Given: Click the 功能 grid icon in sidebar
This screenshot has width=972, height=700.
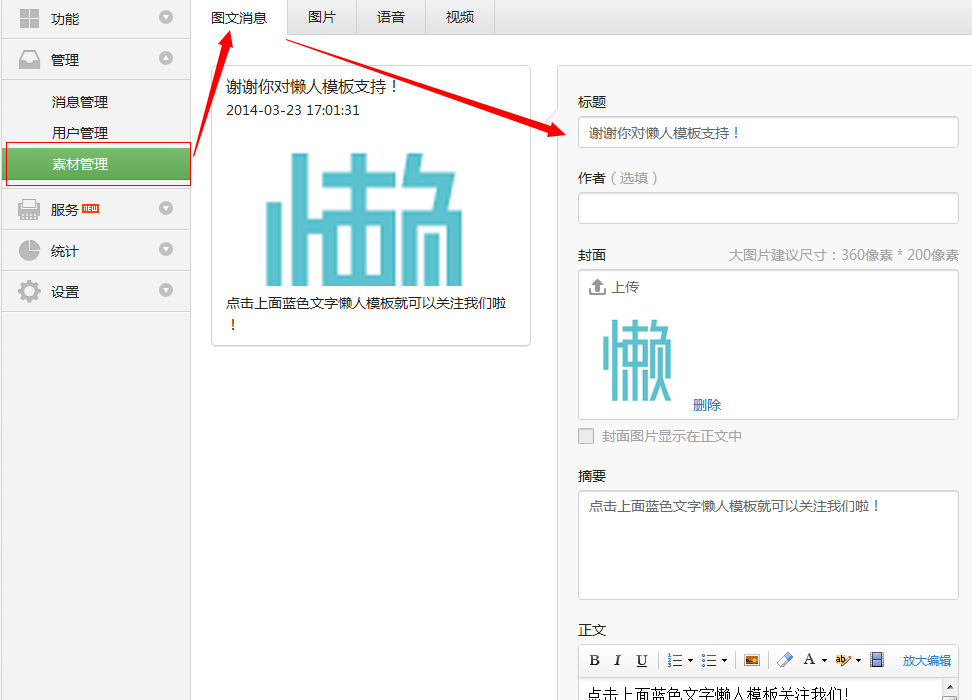Looking at the screenshot, I should [x=29, y=19].
